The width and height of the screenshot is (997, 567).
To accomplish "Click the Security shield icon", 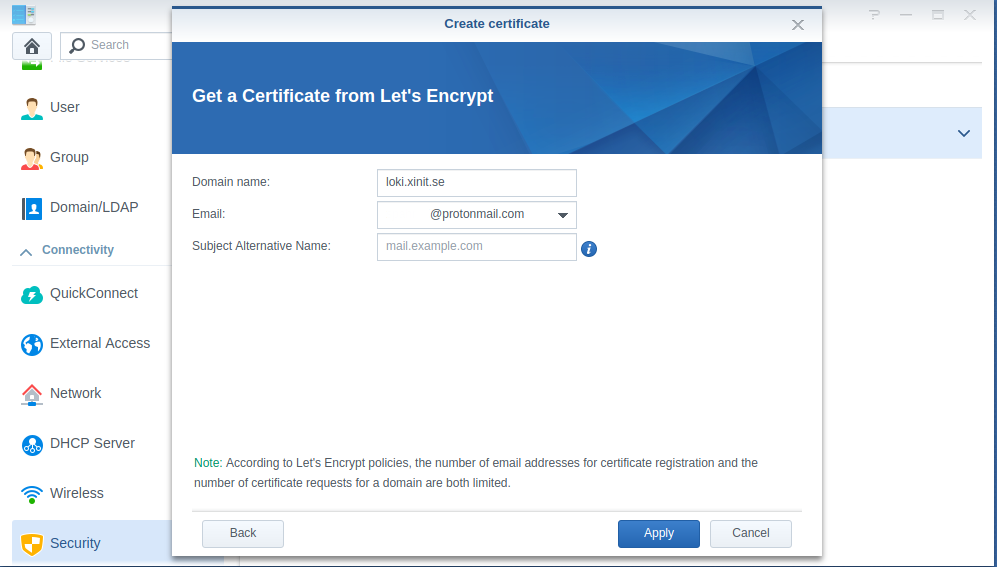I will pos(31,544).
